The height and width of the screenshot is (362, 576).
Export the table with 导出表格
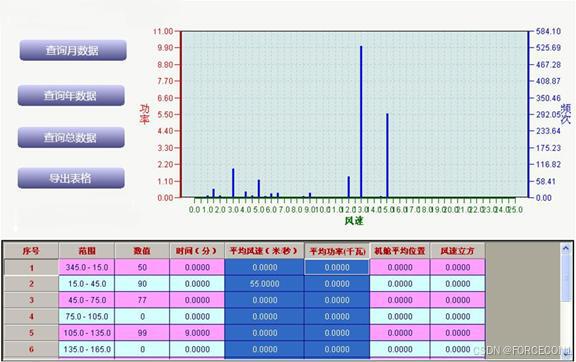click(x=71, y=178)
